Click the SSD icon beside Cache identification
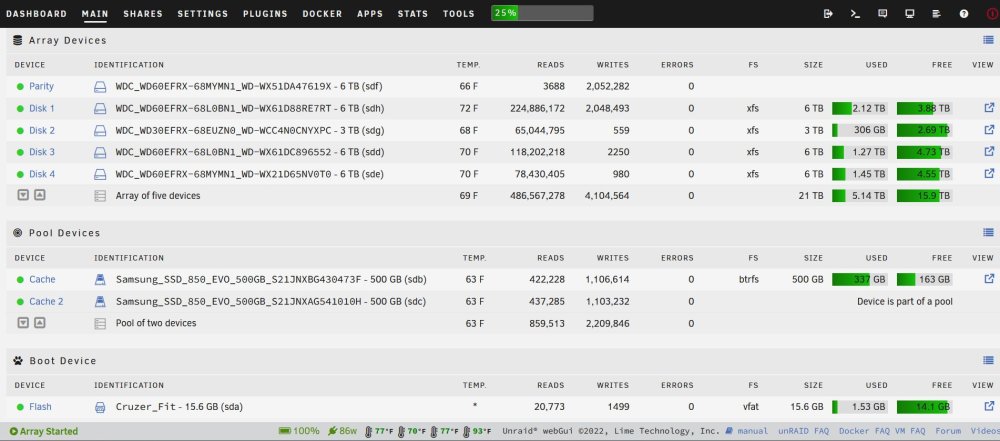 click(100, 280)
